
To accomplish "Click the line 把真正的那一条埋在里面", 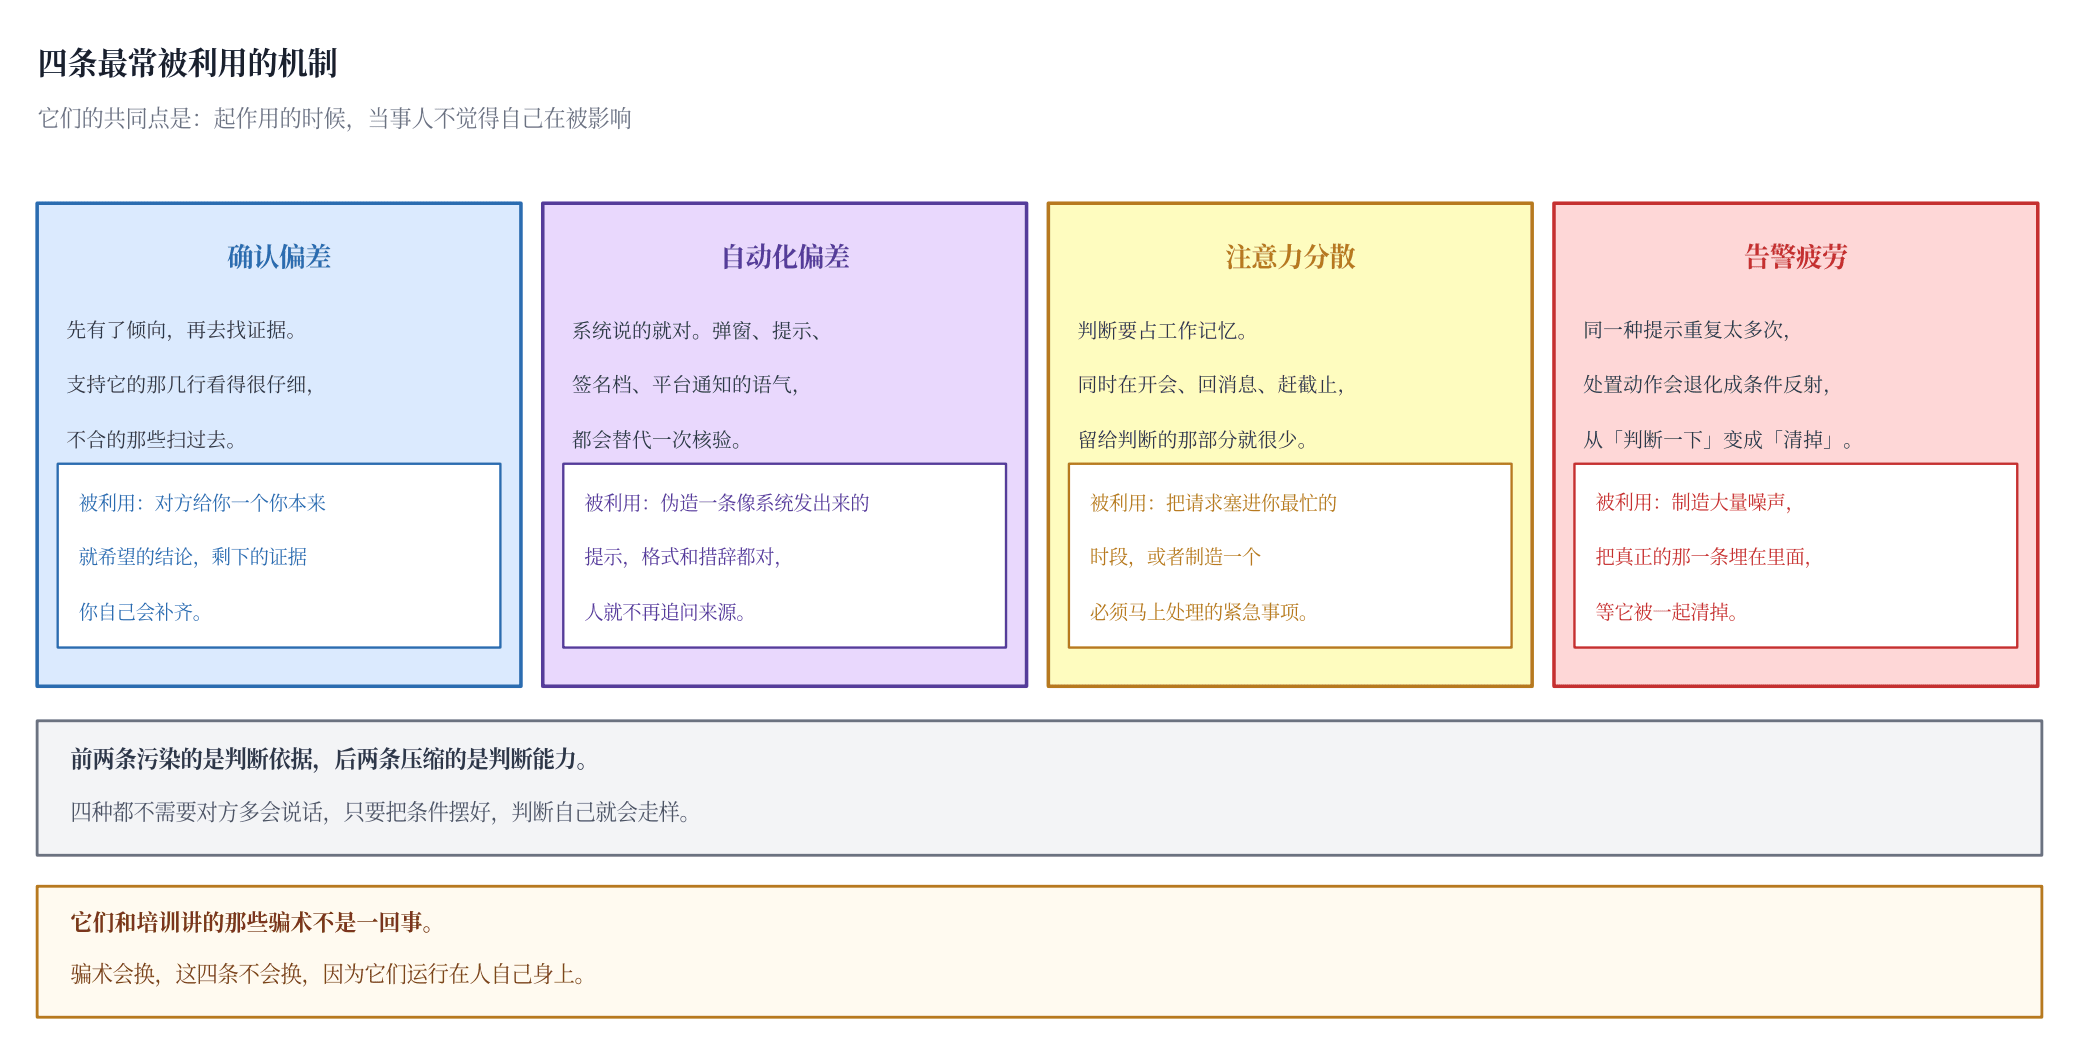I will point(1704,557).
